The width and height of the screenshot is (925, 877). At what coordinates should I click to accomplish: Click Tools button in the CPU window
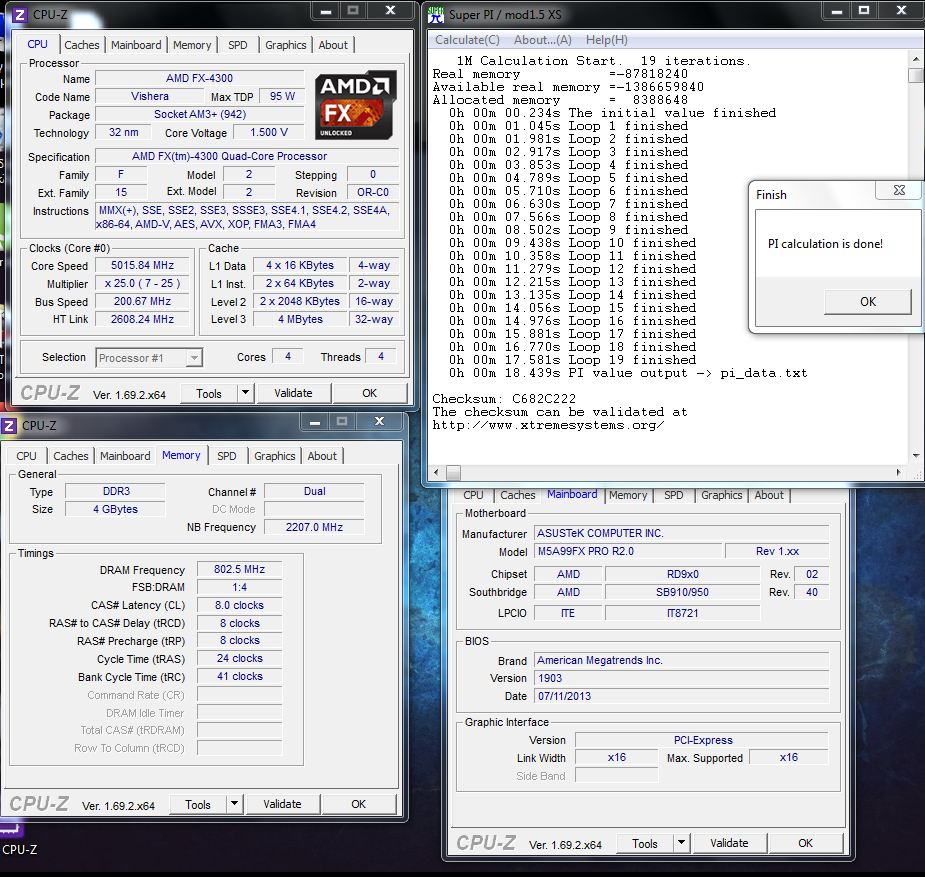pyautogui.click(x=209, y=393)
